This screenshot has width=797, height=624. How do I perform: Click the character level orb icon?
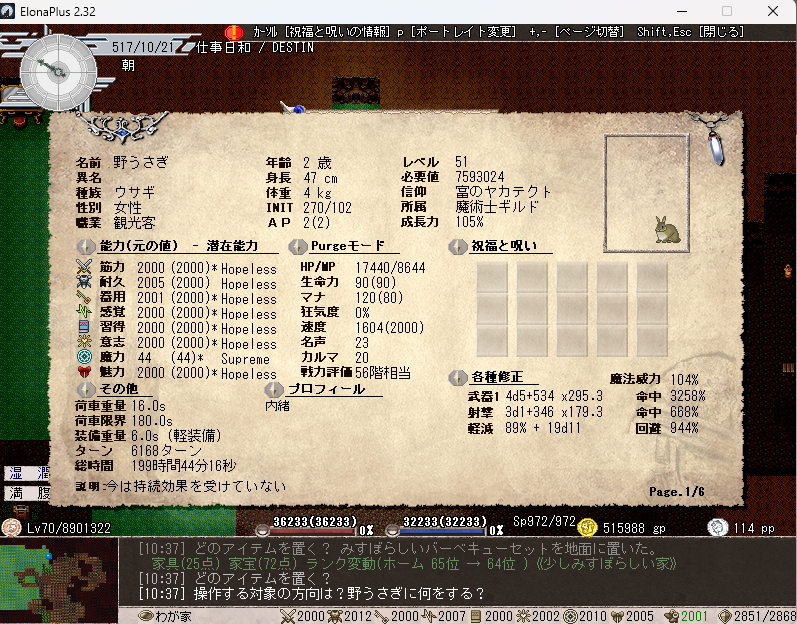coord(11,527)
